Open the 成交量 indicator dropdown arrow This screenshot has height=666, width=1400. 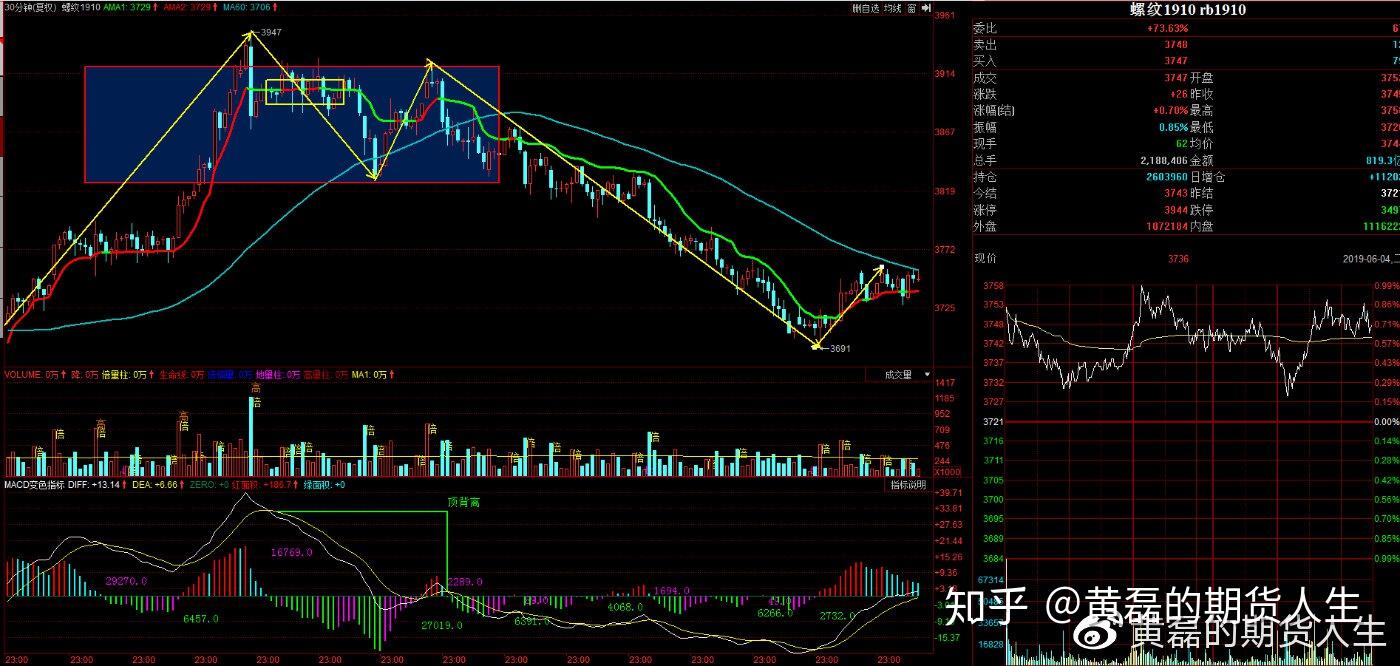tap(927, 374)
